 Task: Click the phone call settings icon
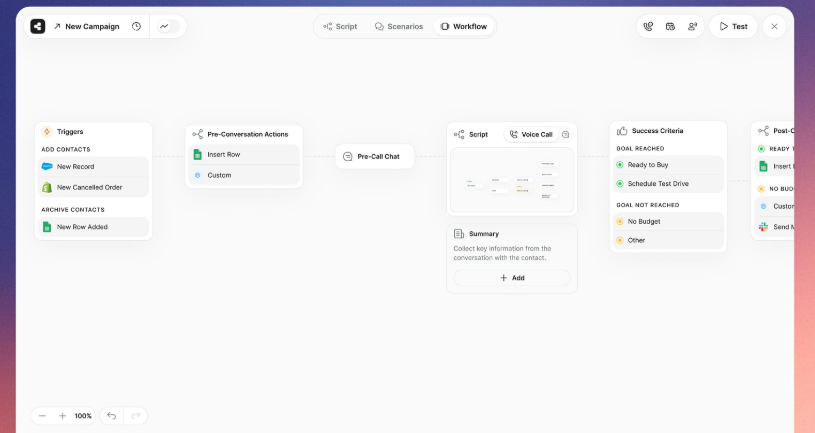click(x=648, y=27)
